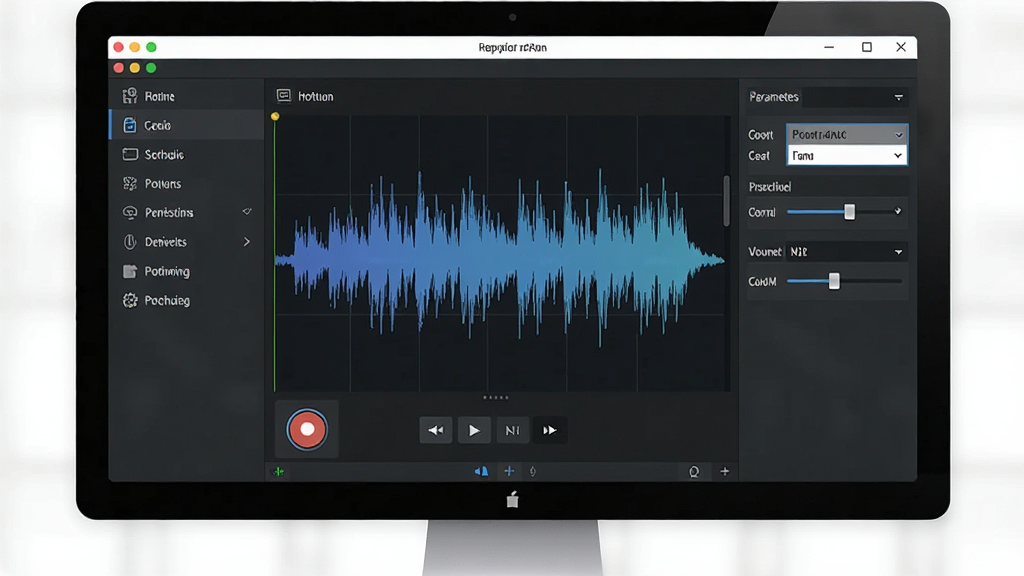Click the blue plus icon in bottom bar

click(x=509, y=471)
